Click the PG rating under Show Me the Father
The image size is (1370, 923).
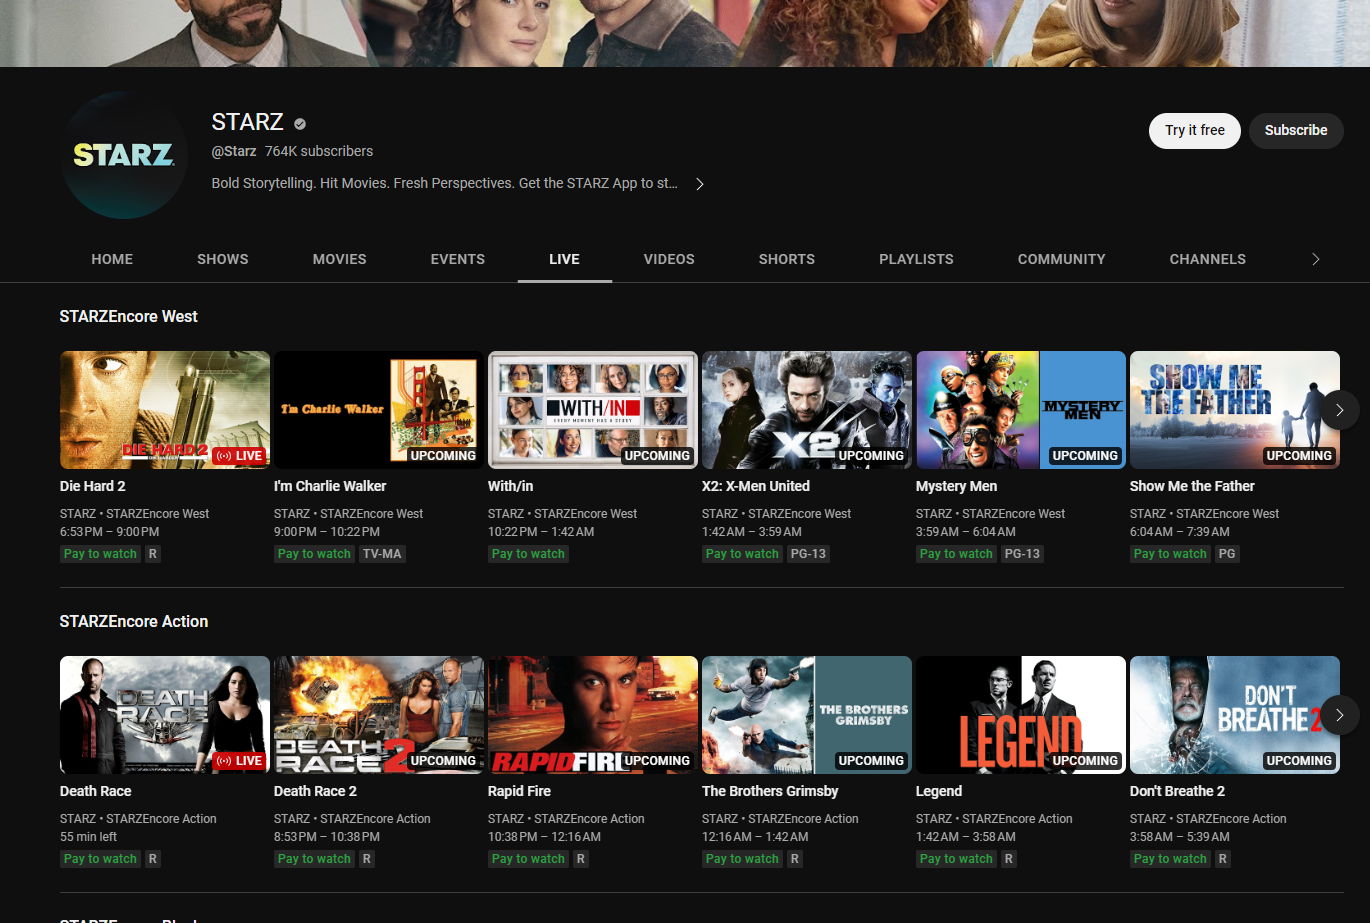(x=1227, y=554)
